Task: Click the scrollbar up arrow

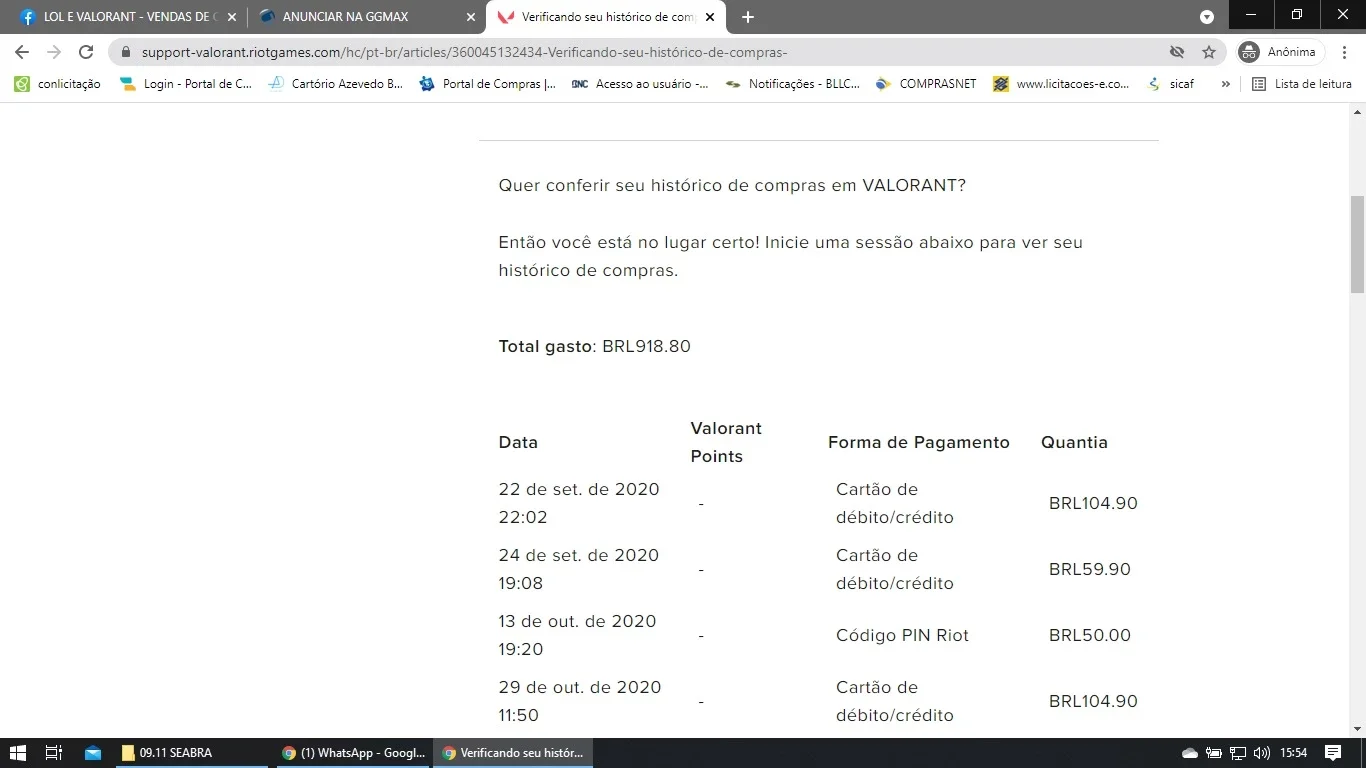Action: (x=1357, y=111)
